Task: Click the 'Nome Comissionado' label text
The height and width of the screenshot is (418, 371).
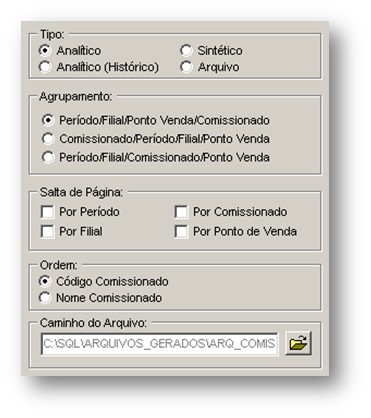Action: (x=109, y=298)
